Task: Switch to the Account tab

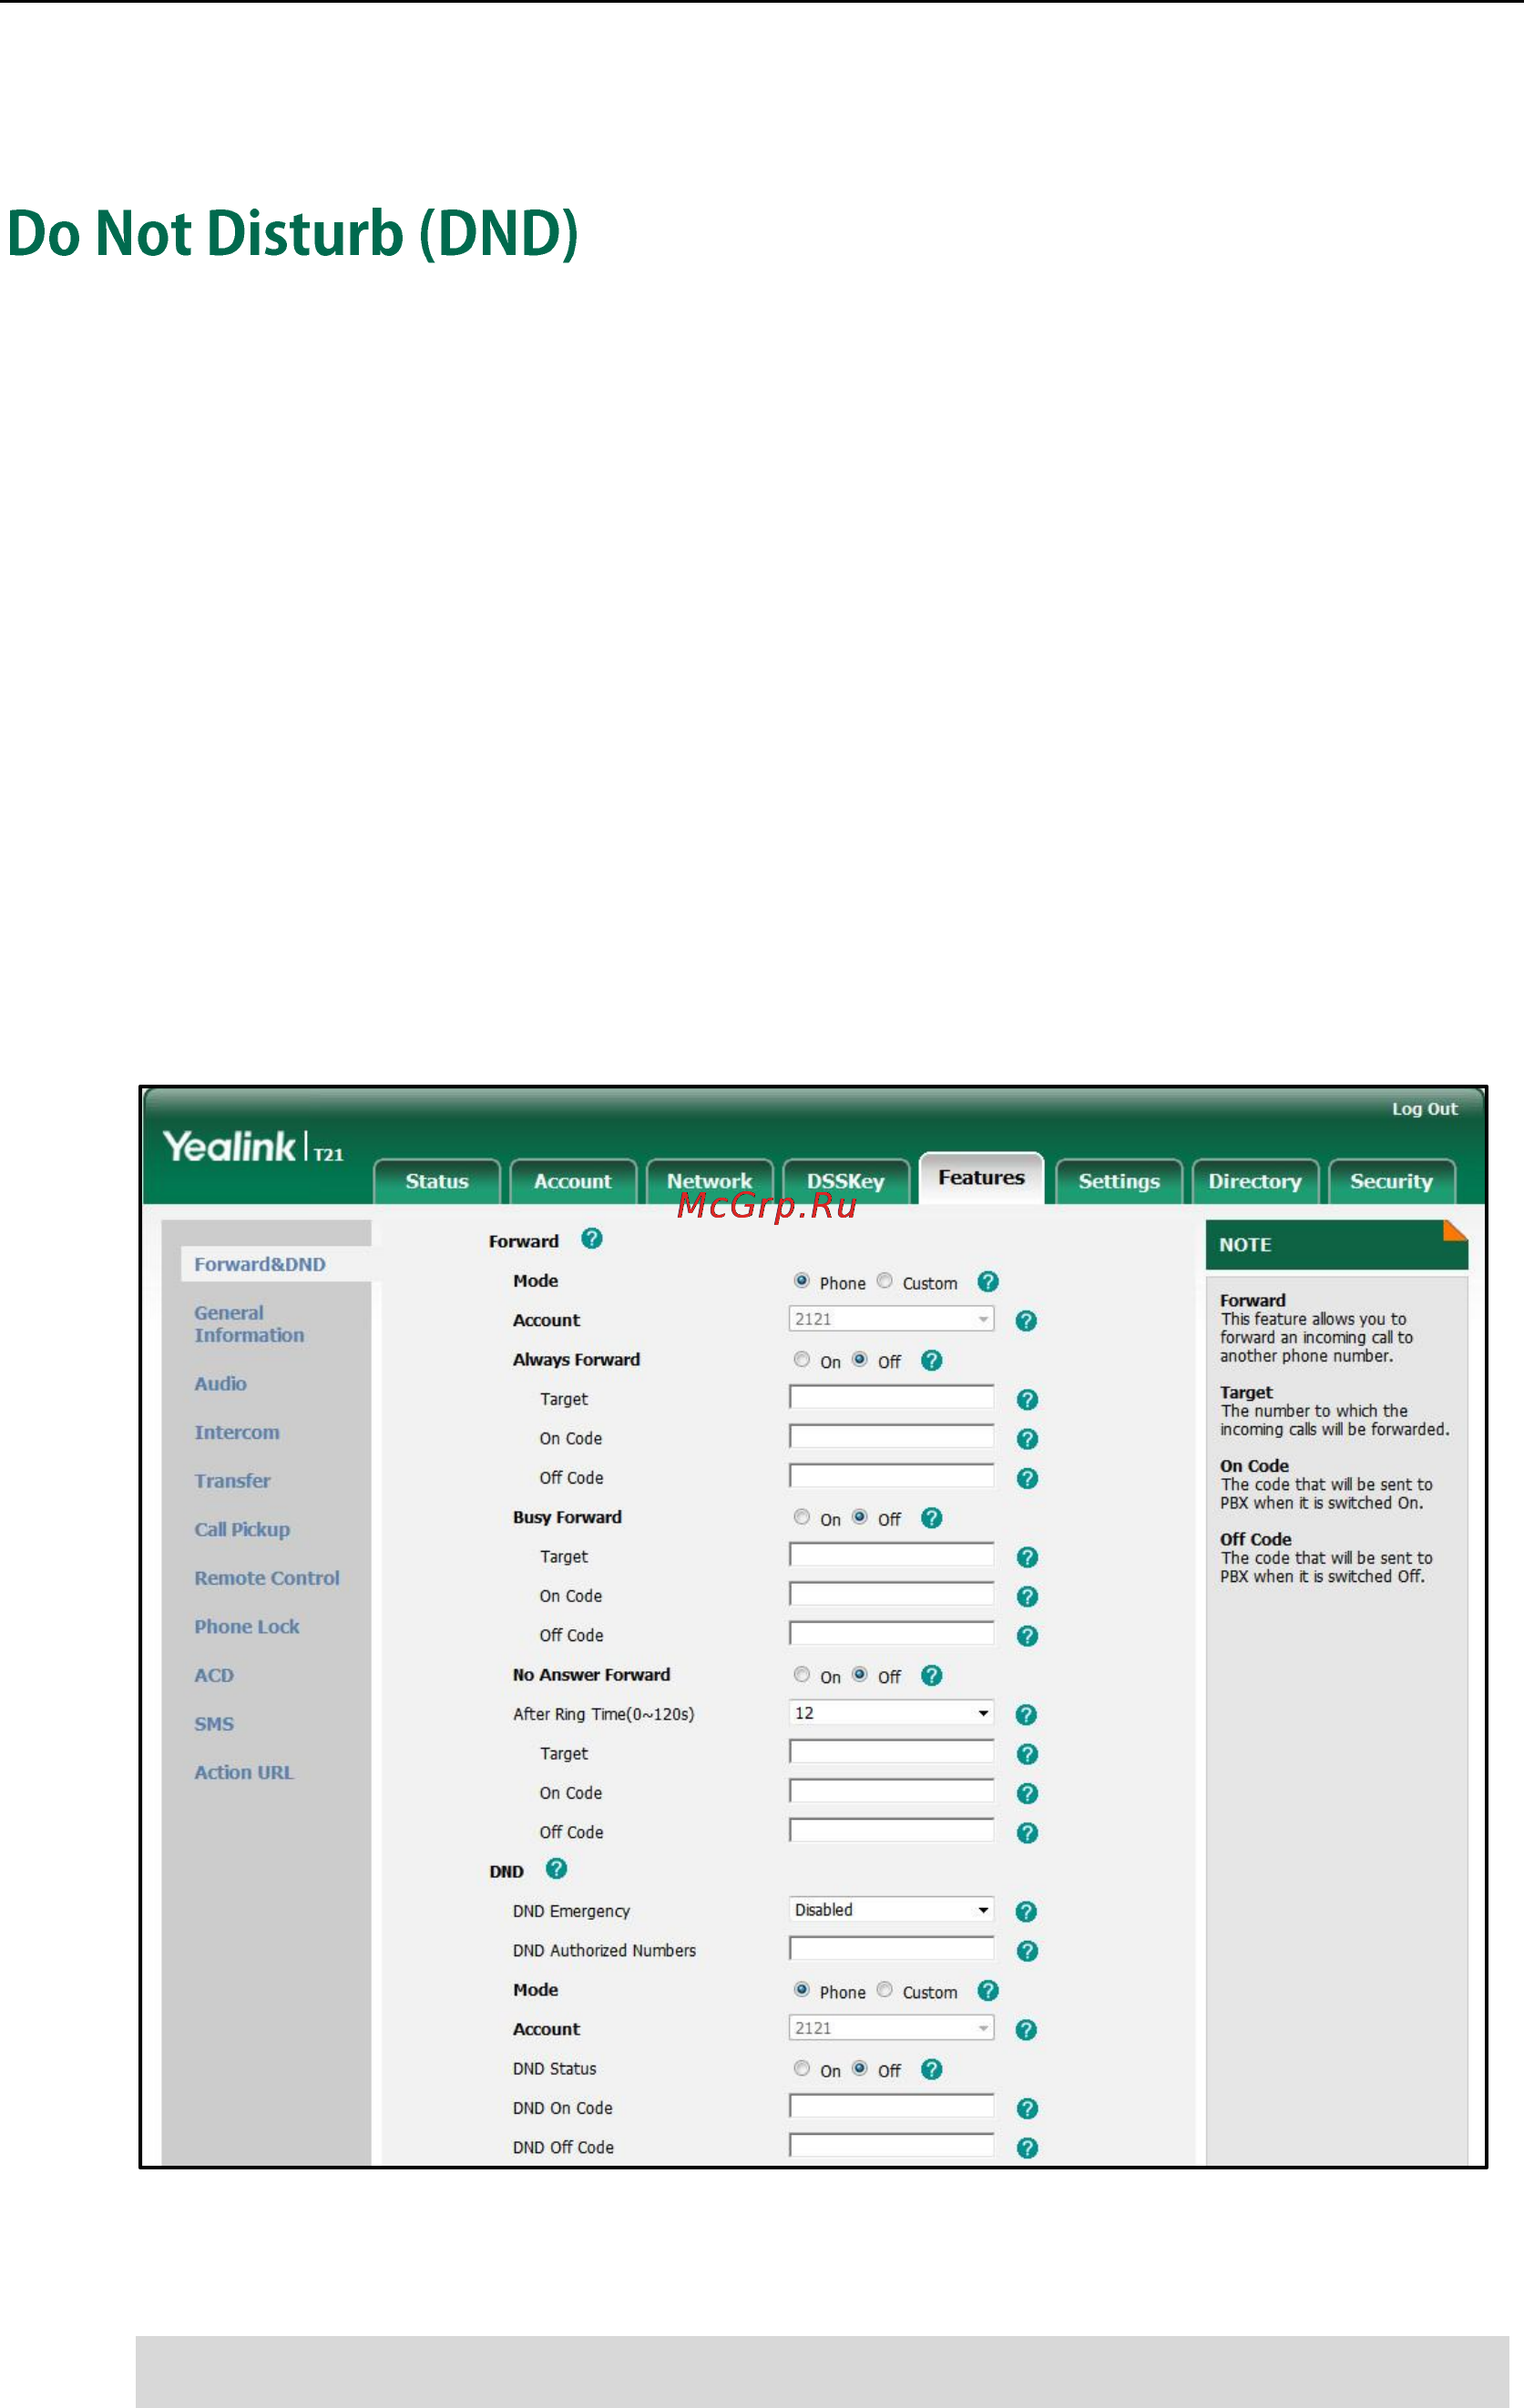Action: click(x=573, y=1182)
